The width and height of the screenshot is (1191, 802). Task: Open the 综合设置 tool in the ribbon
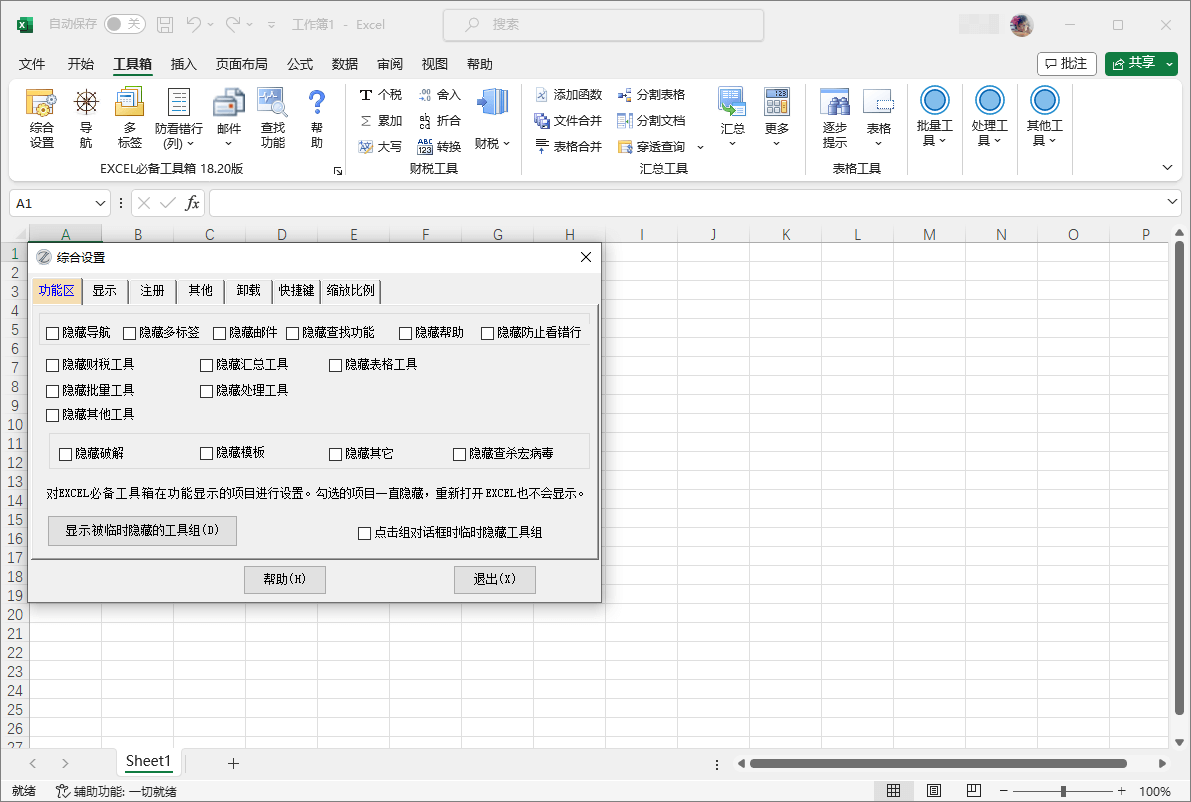(41, 120)
